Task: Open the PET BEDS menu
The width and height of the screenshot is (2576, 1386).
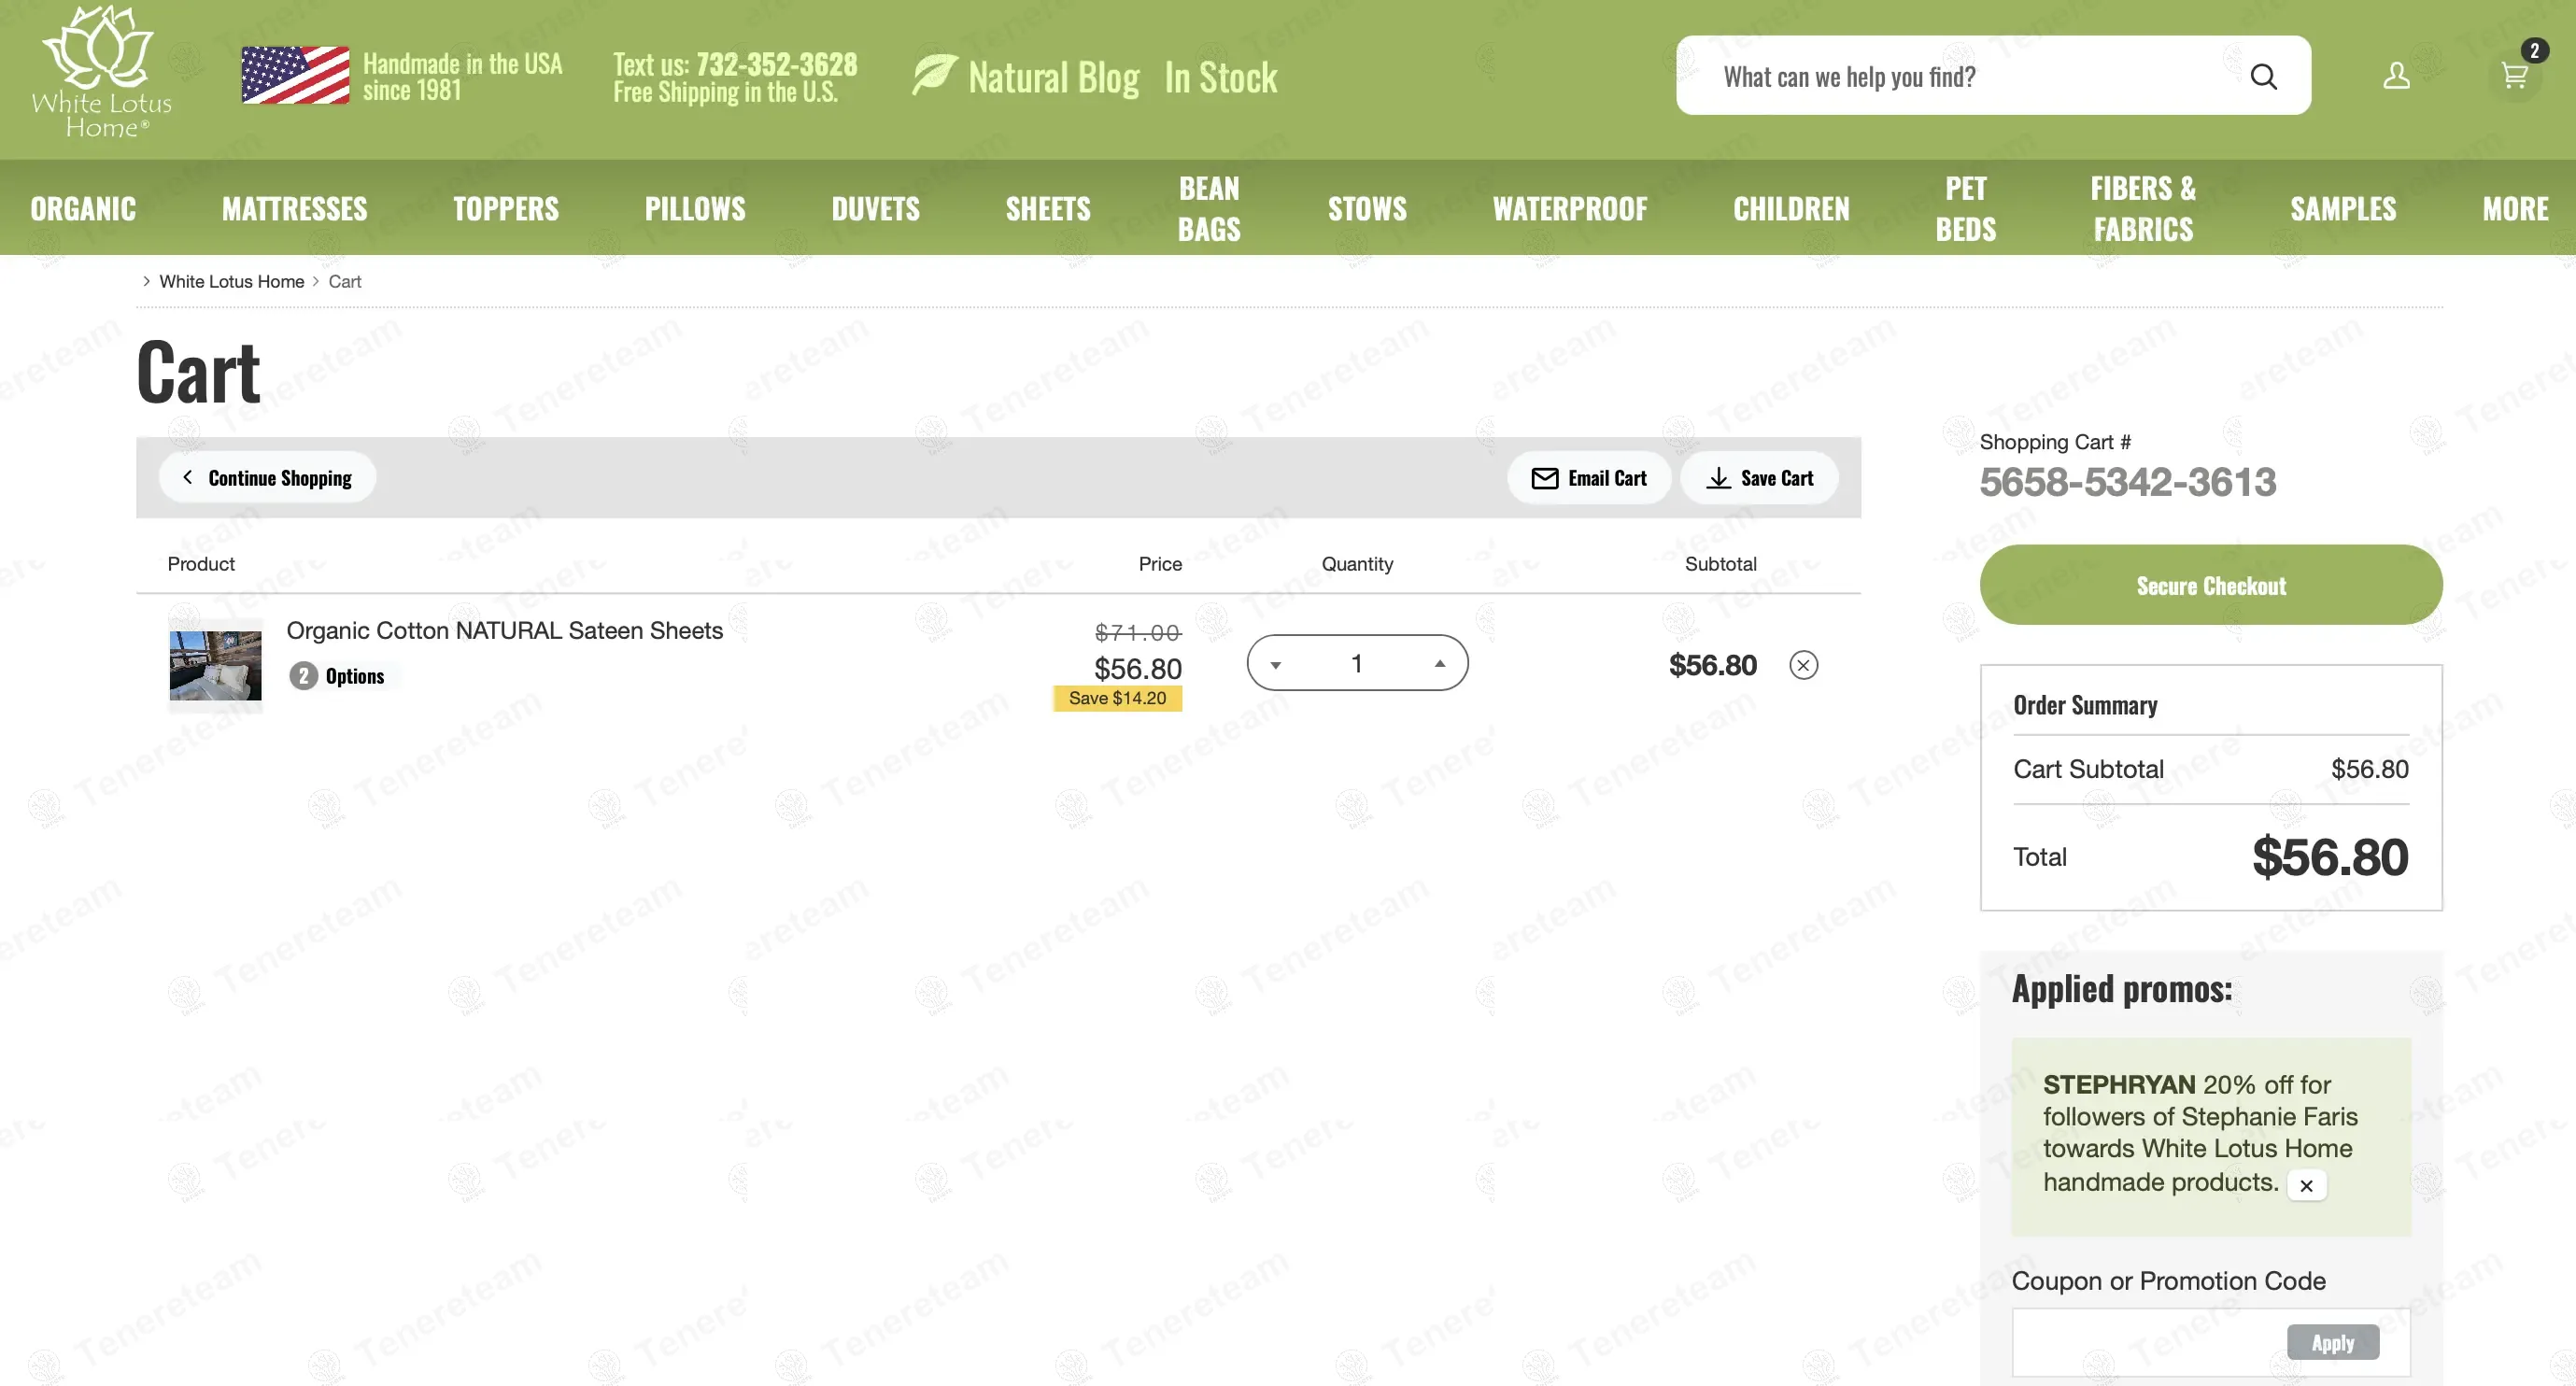Action: pos(1966,208)
